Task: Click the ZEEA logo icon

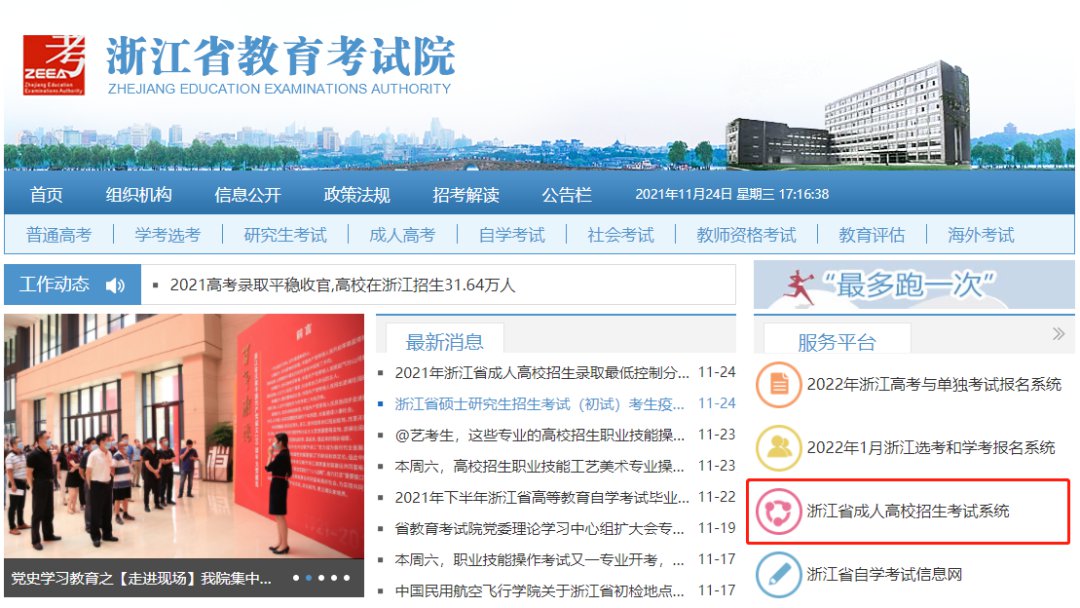Action: 54,64
